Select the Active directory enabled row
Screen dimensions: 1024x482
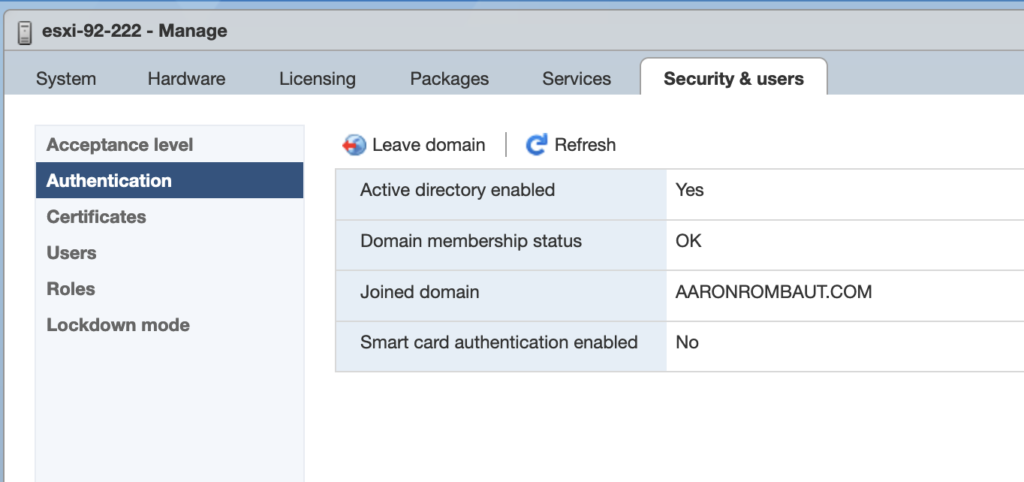point(457,190)
